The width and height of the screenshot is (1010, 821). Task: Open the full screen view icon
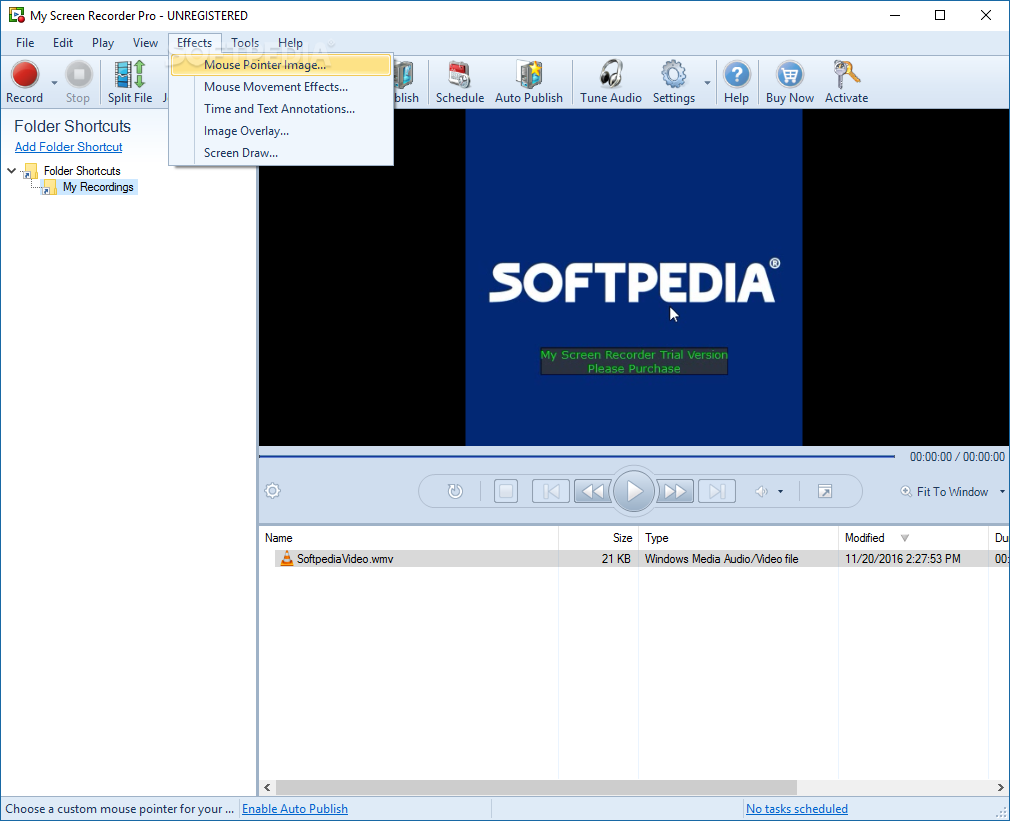824,491
